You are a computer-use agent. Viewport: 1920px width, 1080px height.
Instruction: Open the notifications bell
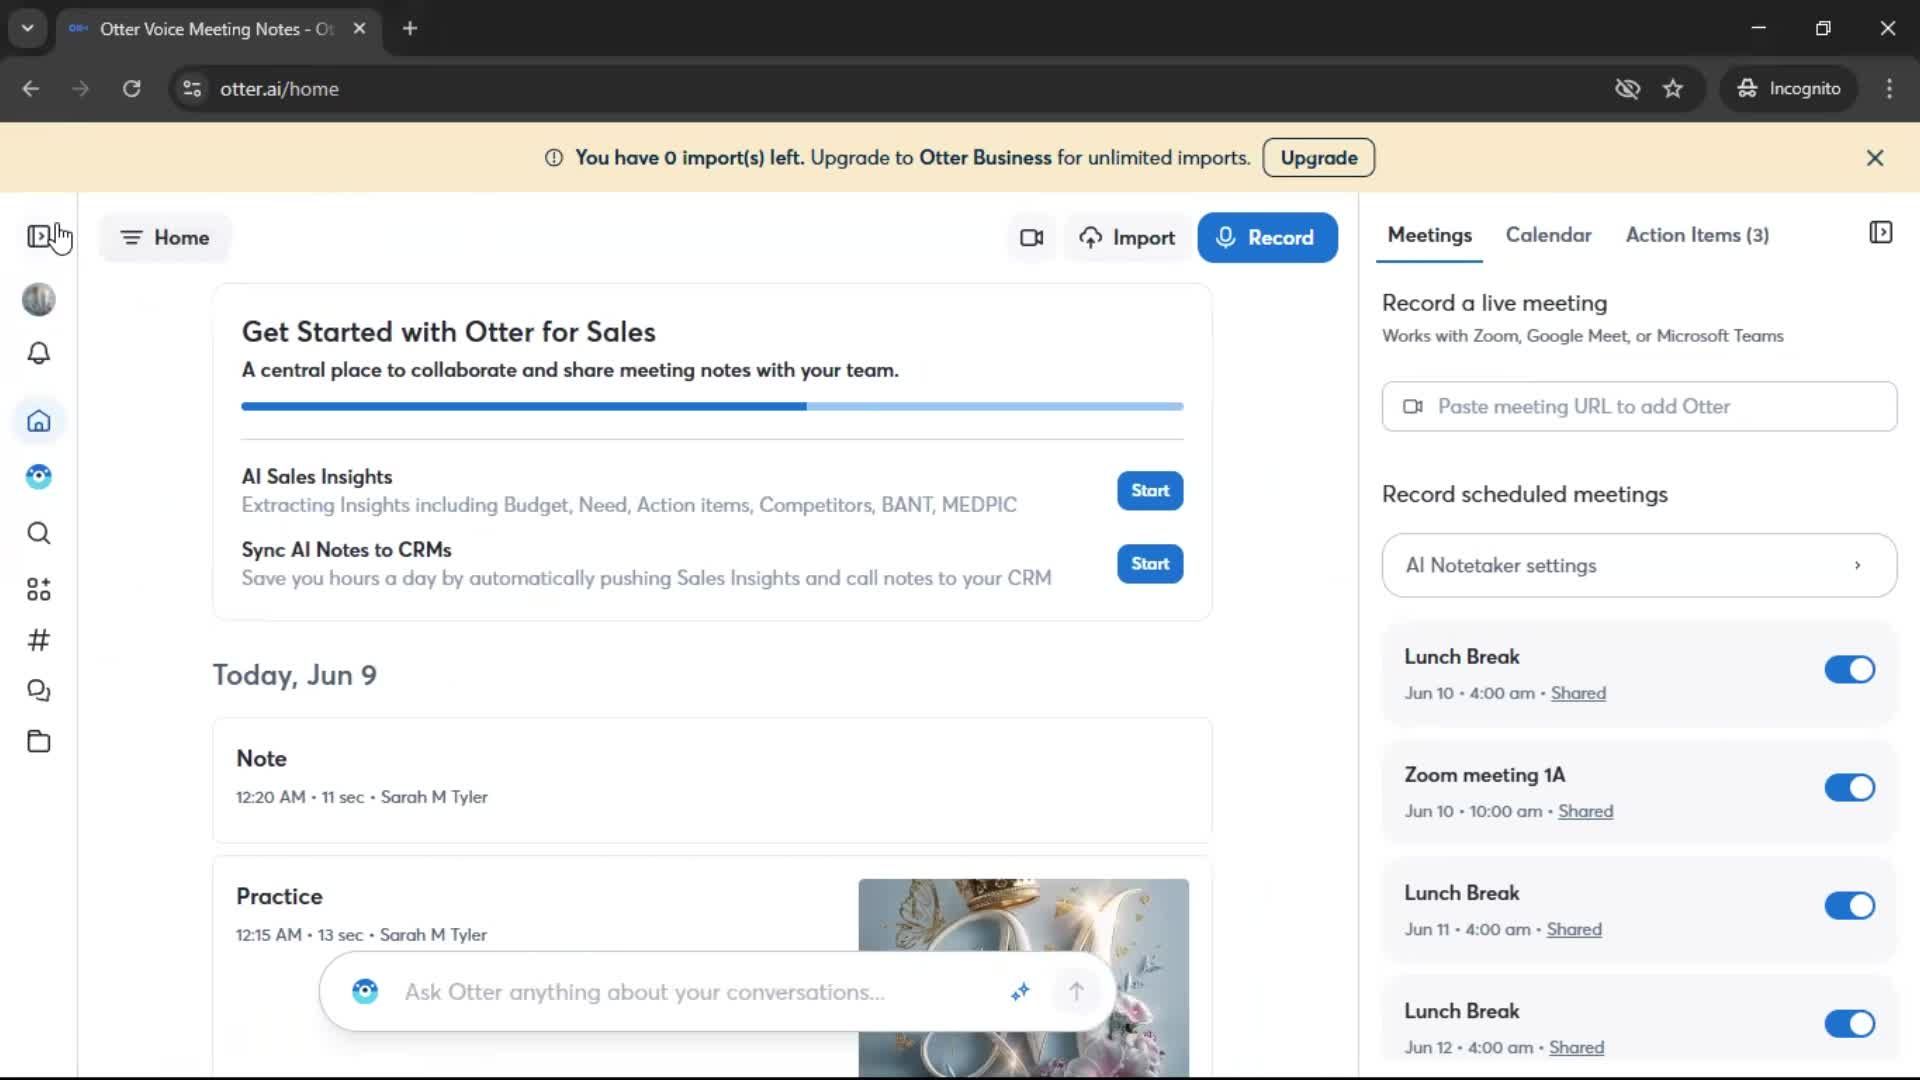click(38, 353)
